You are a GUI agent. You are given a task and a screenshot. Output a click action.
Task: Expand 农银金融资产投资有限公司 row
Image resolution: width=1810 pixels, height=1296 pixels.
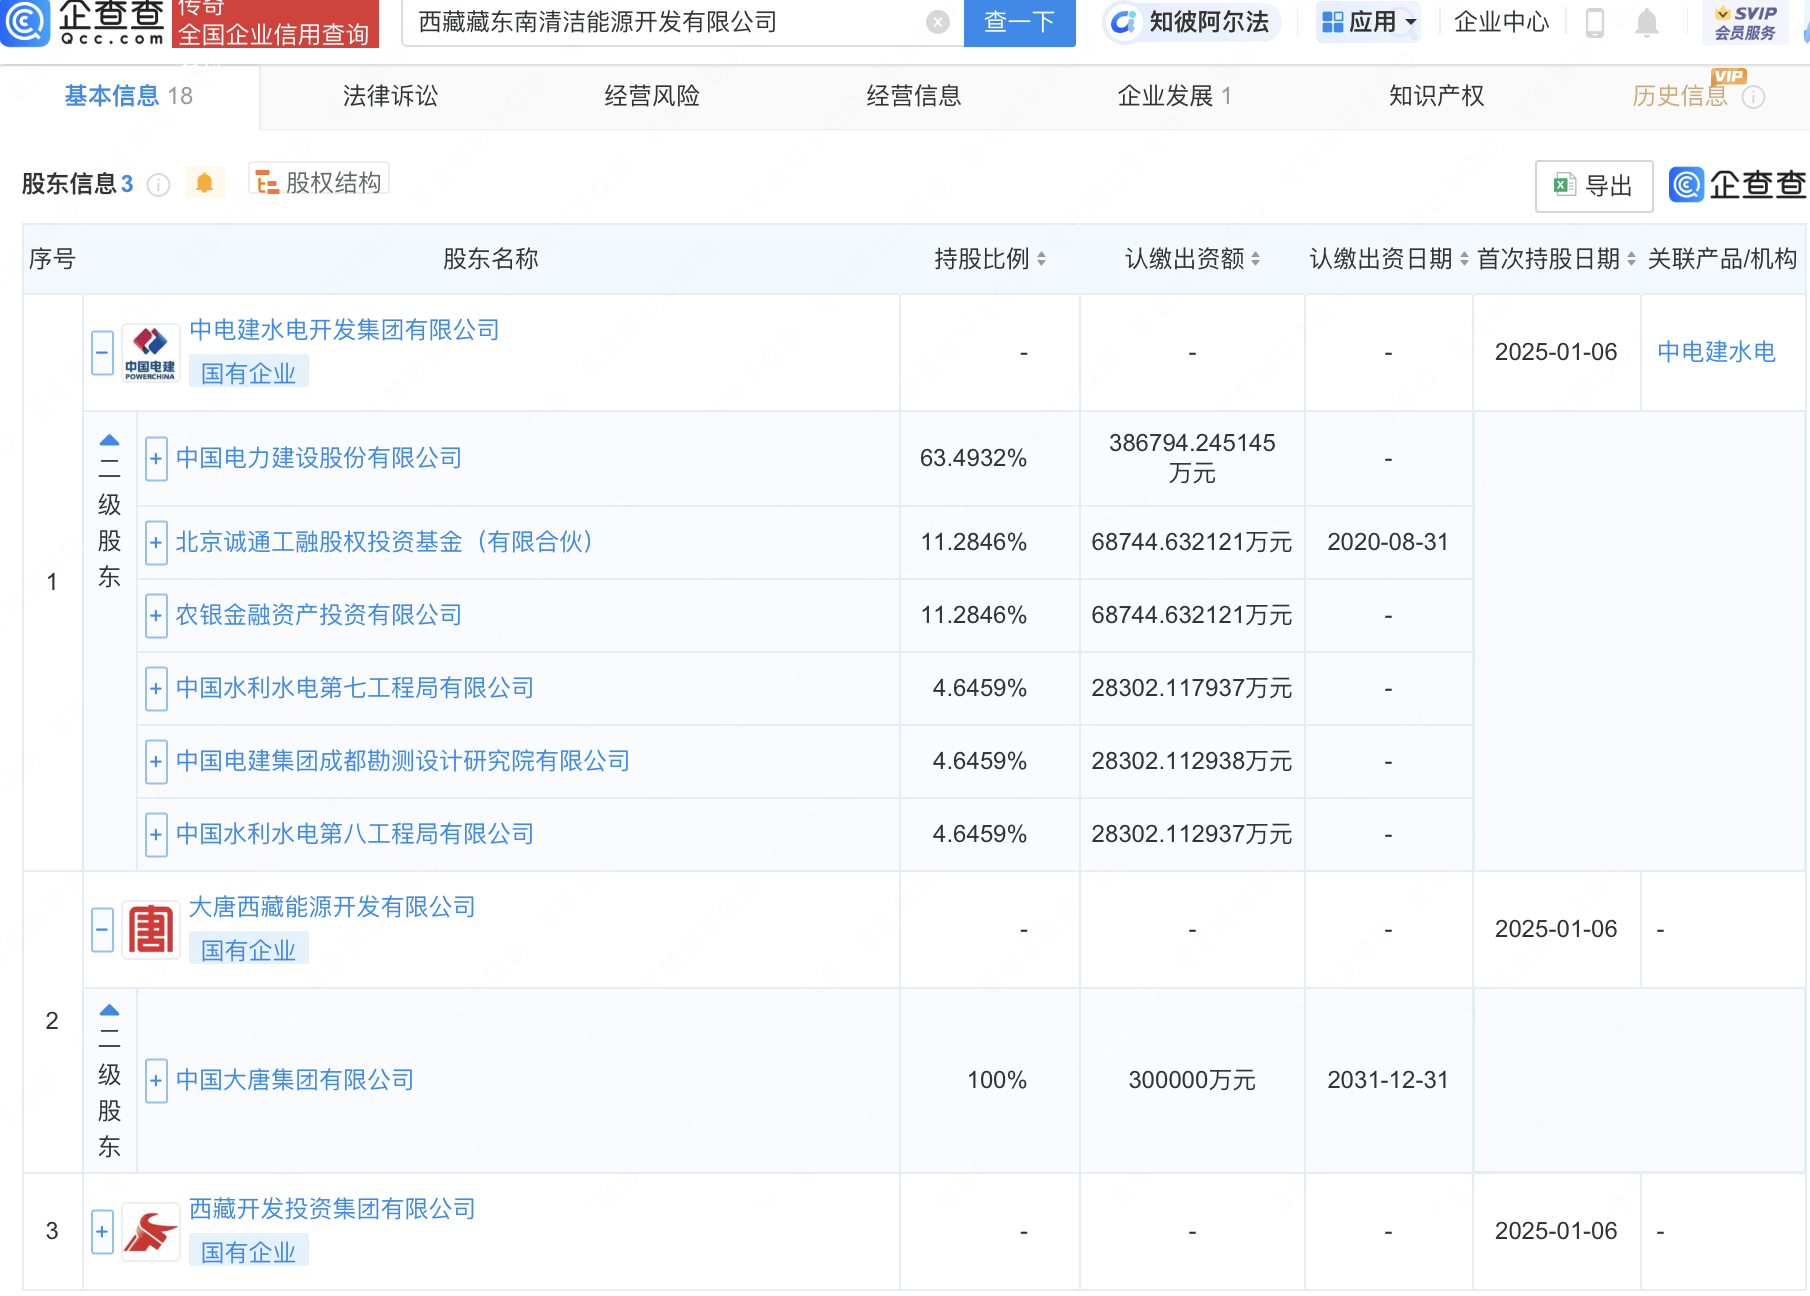[x=156, y=616]
